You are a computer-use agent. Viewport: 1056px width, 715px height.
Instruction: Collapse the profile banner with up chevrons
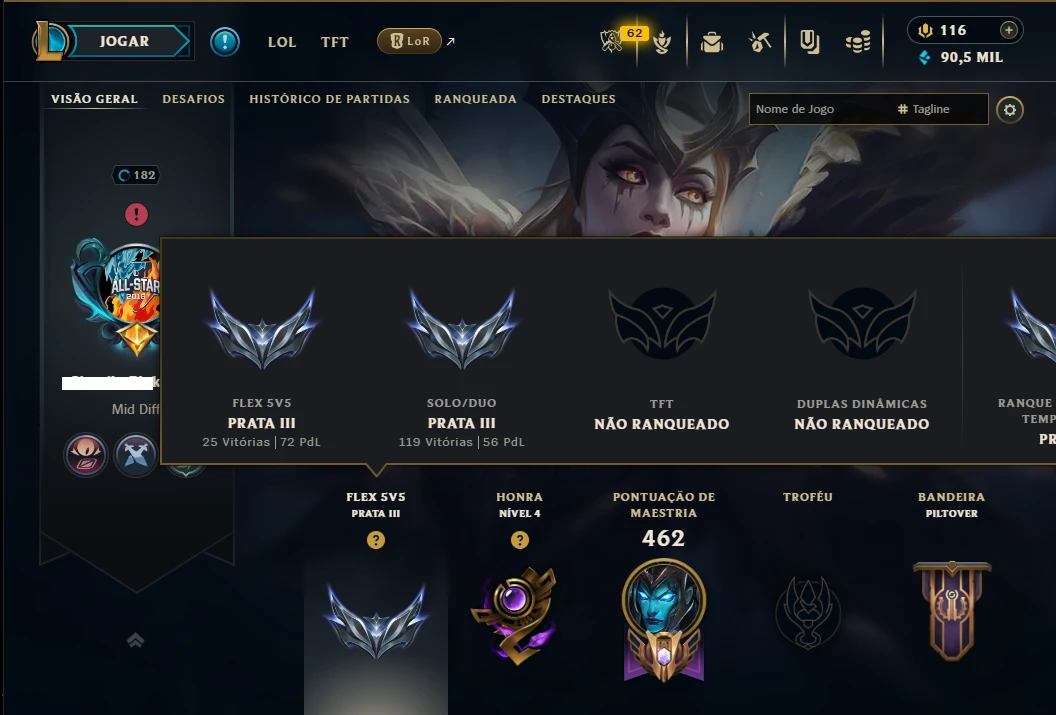pos(135,640)
